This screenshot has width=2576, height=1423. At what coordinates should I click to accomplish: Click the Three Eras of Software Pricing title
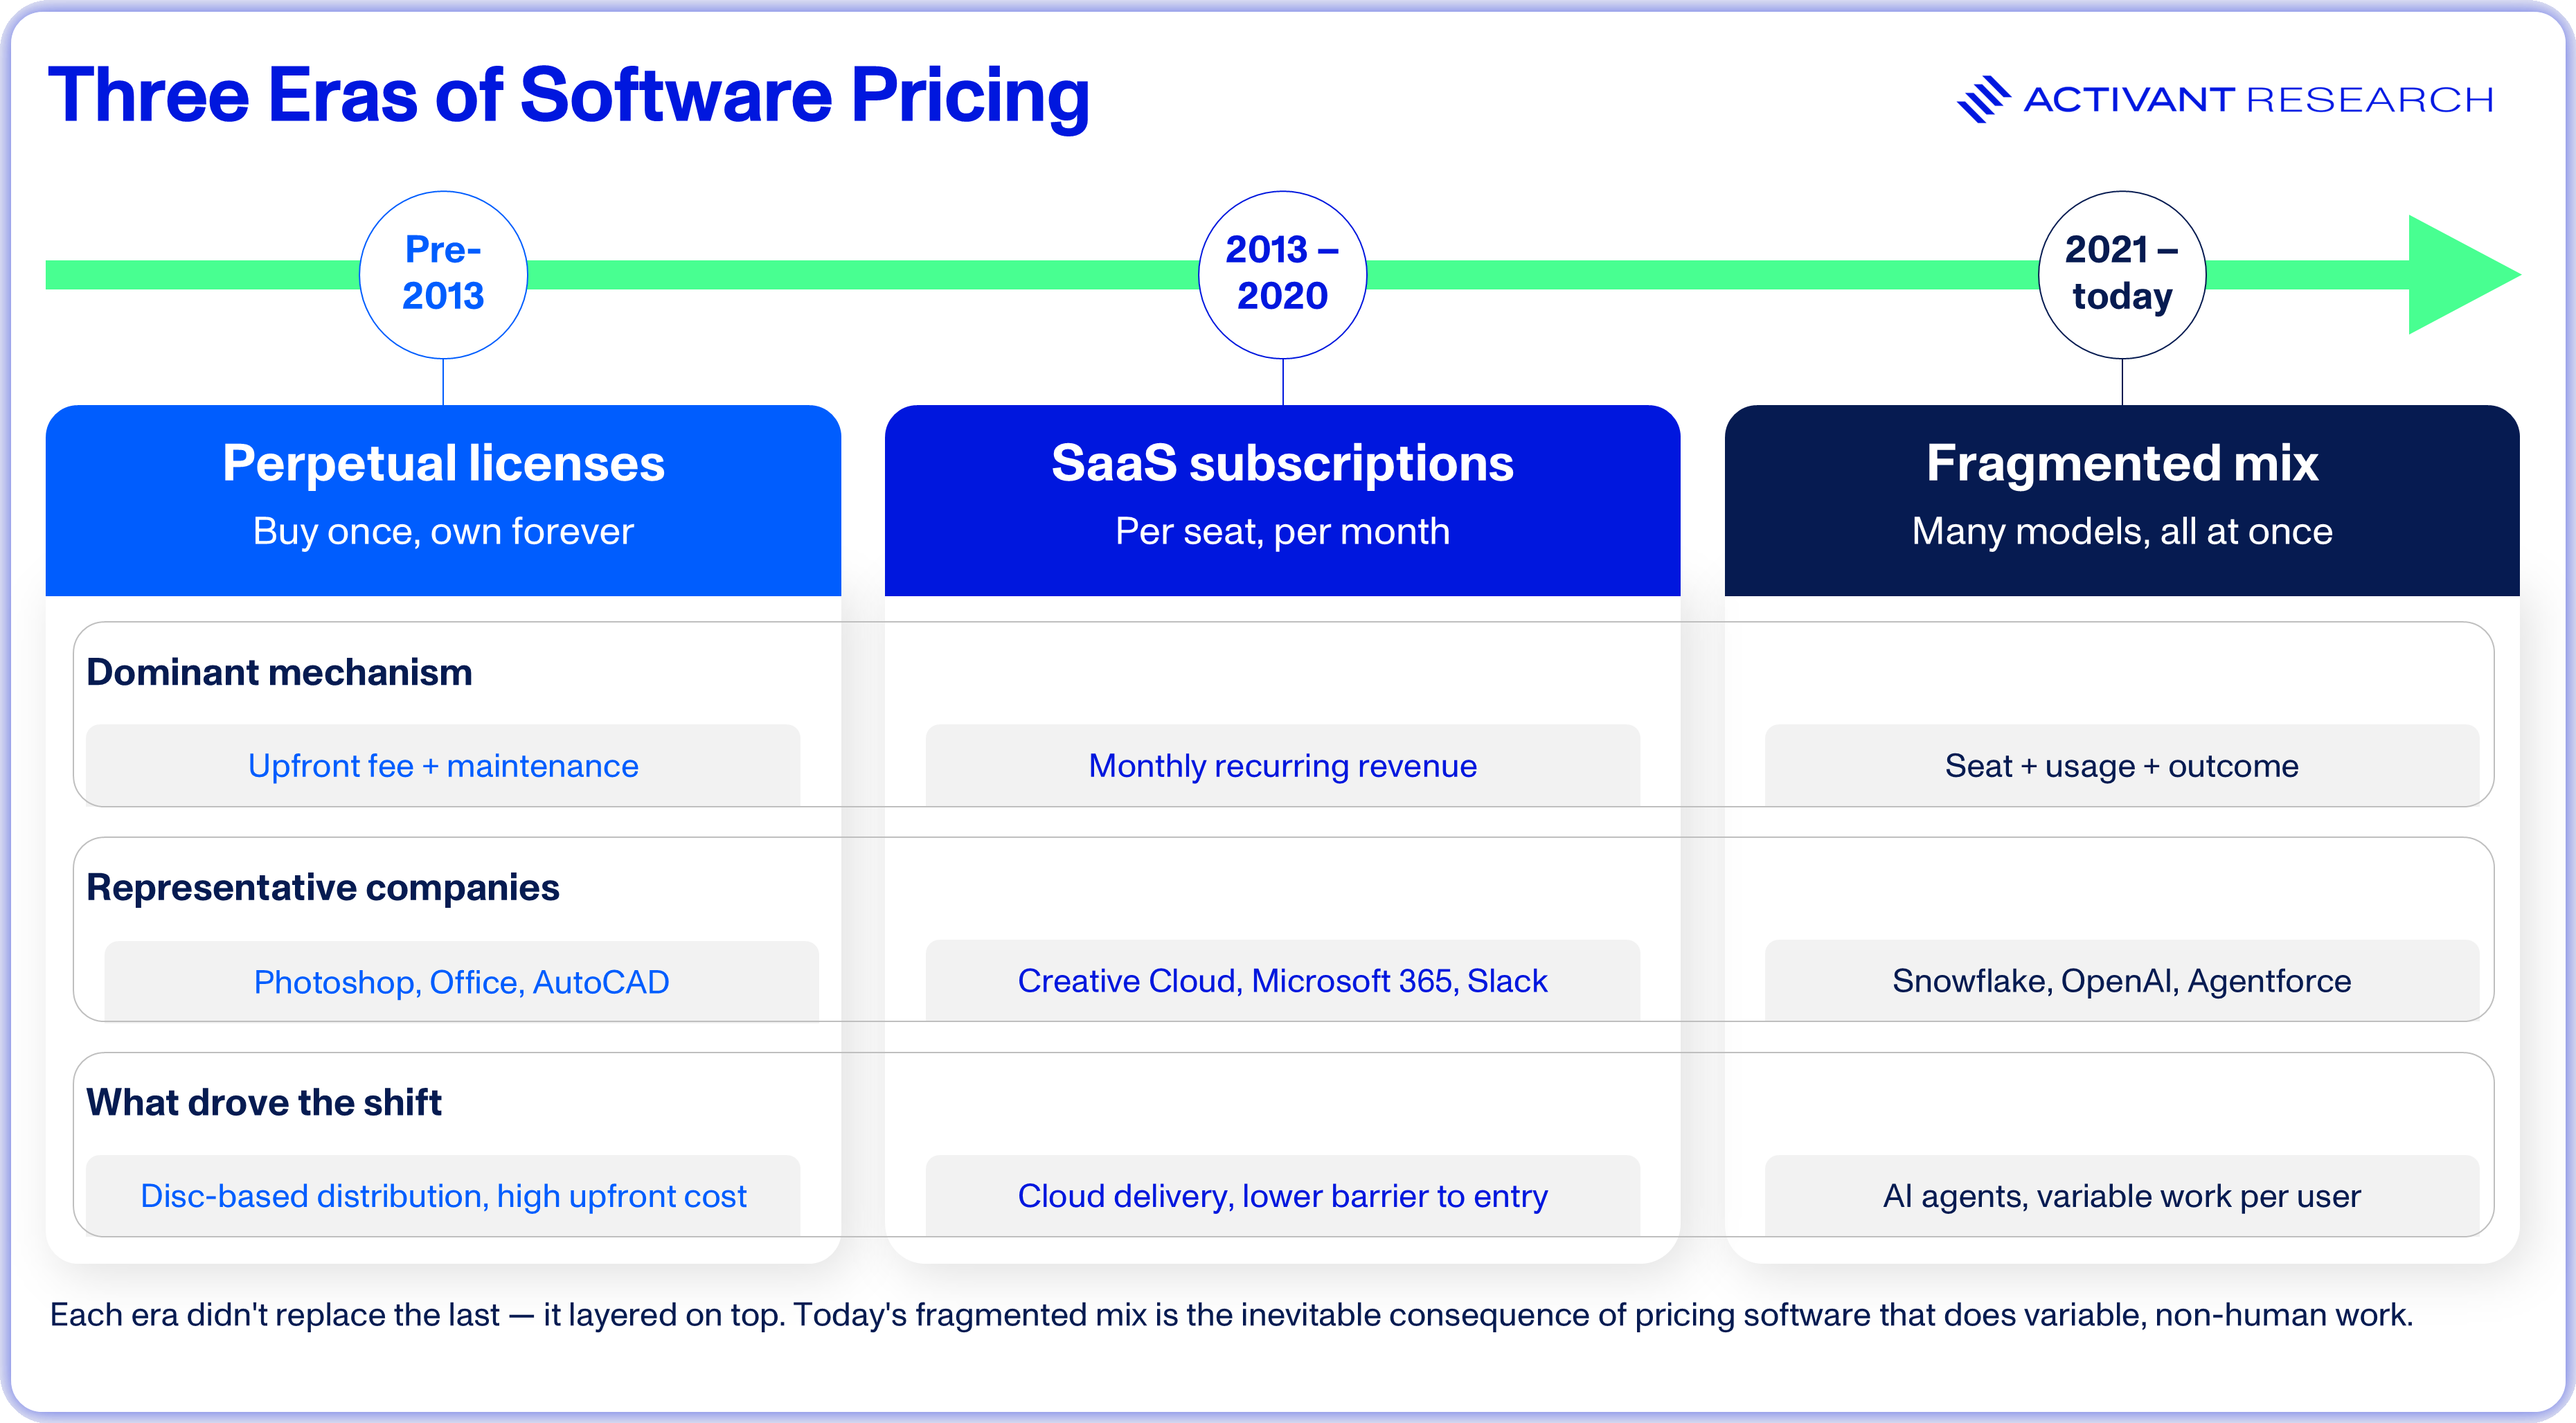click(x=568, y=96)
